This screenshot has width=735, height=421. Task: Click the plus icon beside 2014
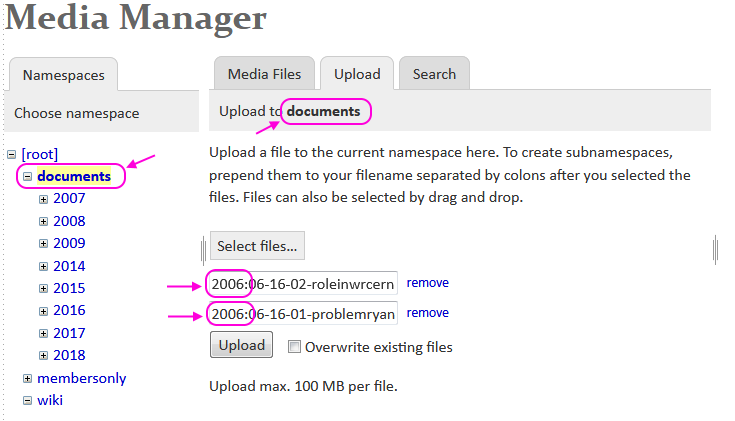[43, 266]
